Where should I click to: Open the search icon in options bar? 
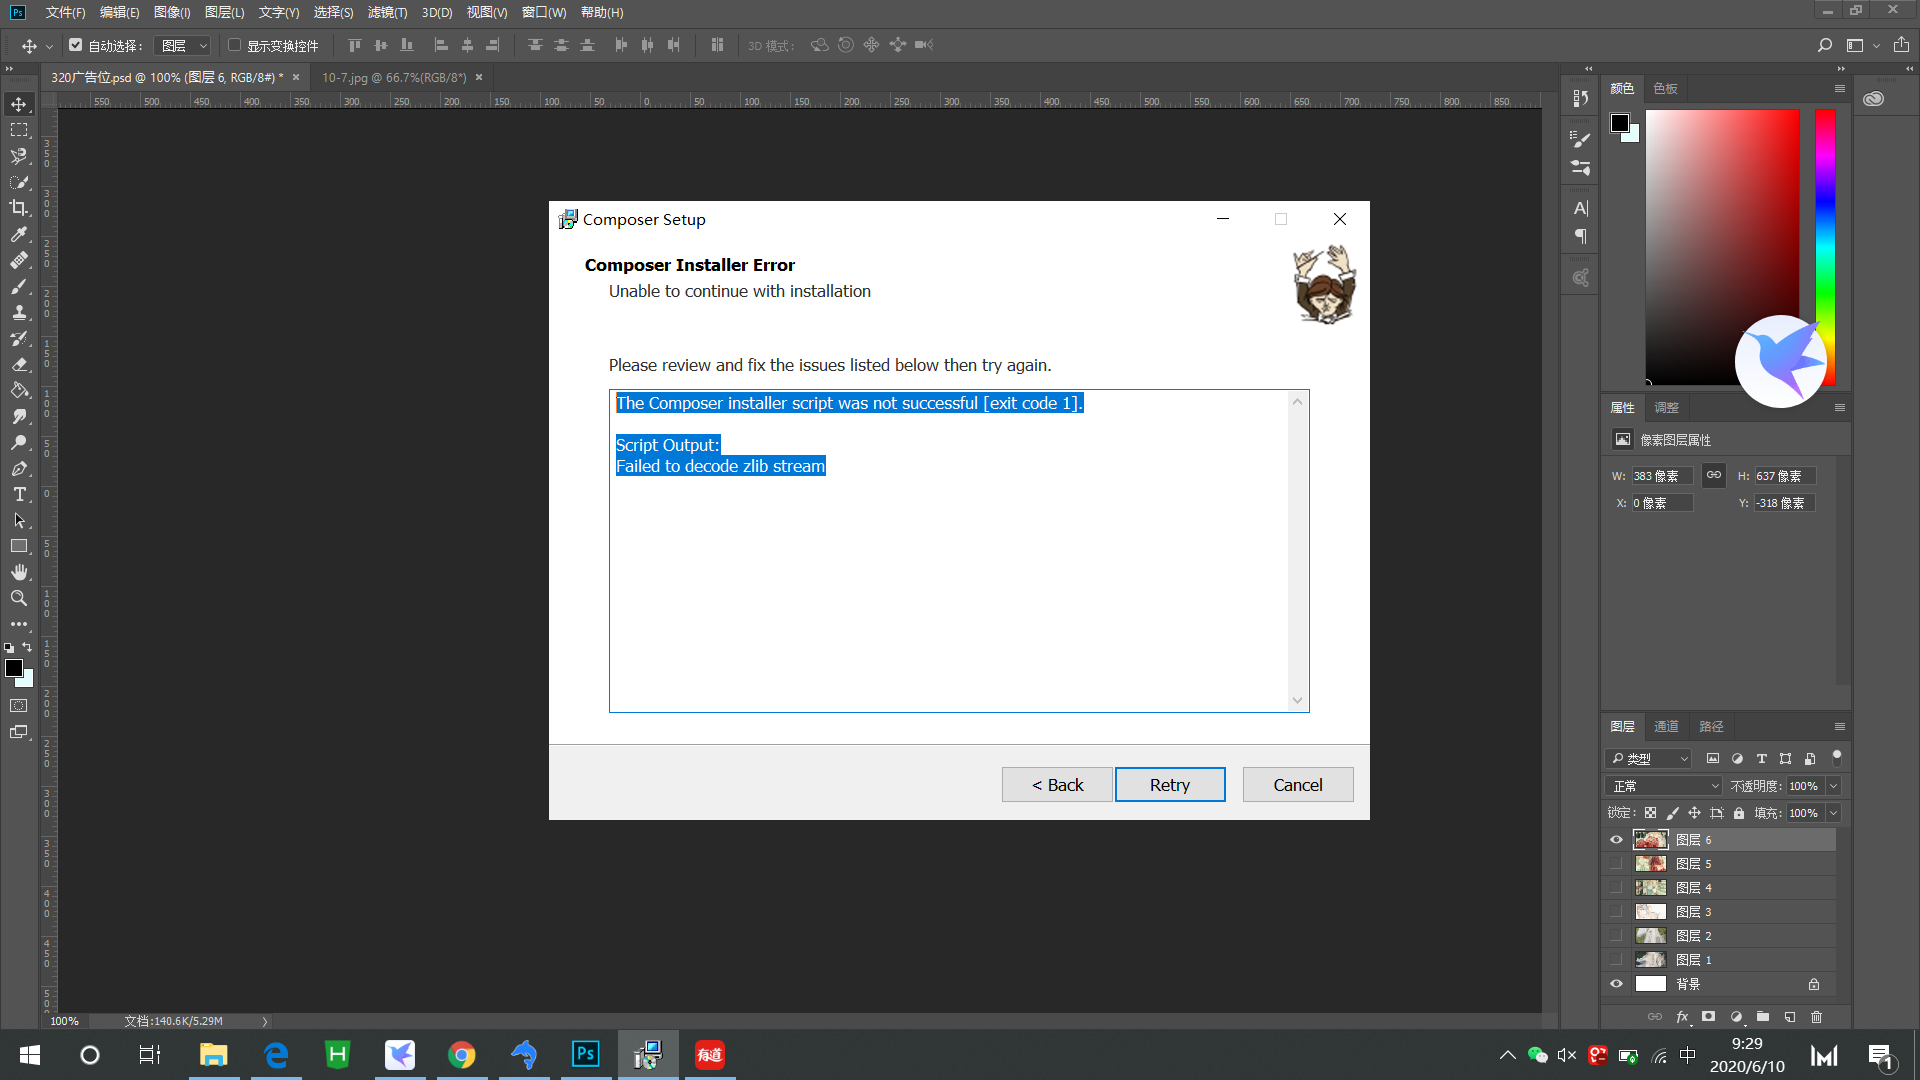1825,45
